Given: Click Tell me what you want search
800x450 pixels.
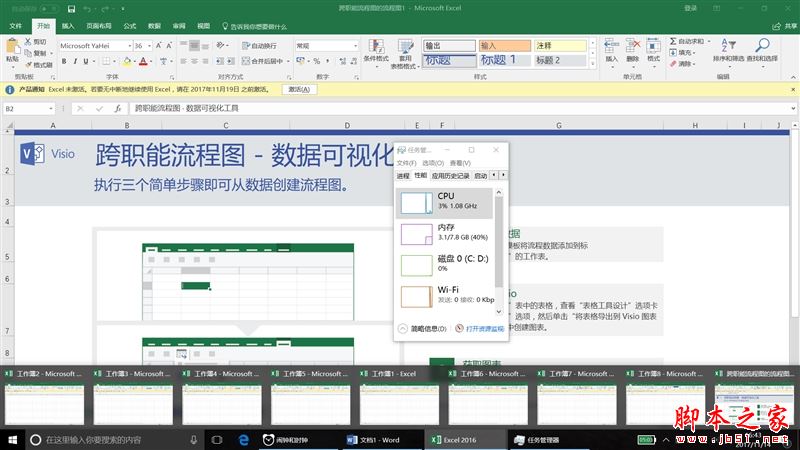Looking at the screenshot, I should [x=254, y=26].
